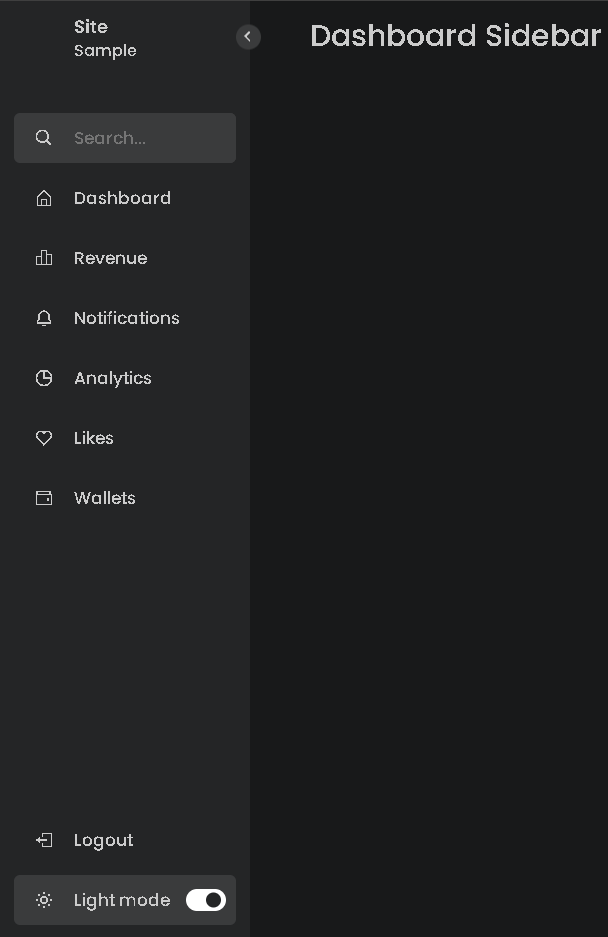Click the Light mode sun icon
Viewport: 608px width, 937px height.
43,900
